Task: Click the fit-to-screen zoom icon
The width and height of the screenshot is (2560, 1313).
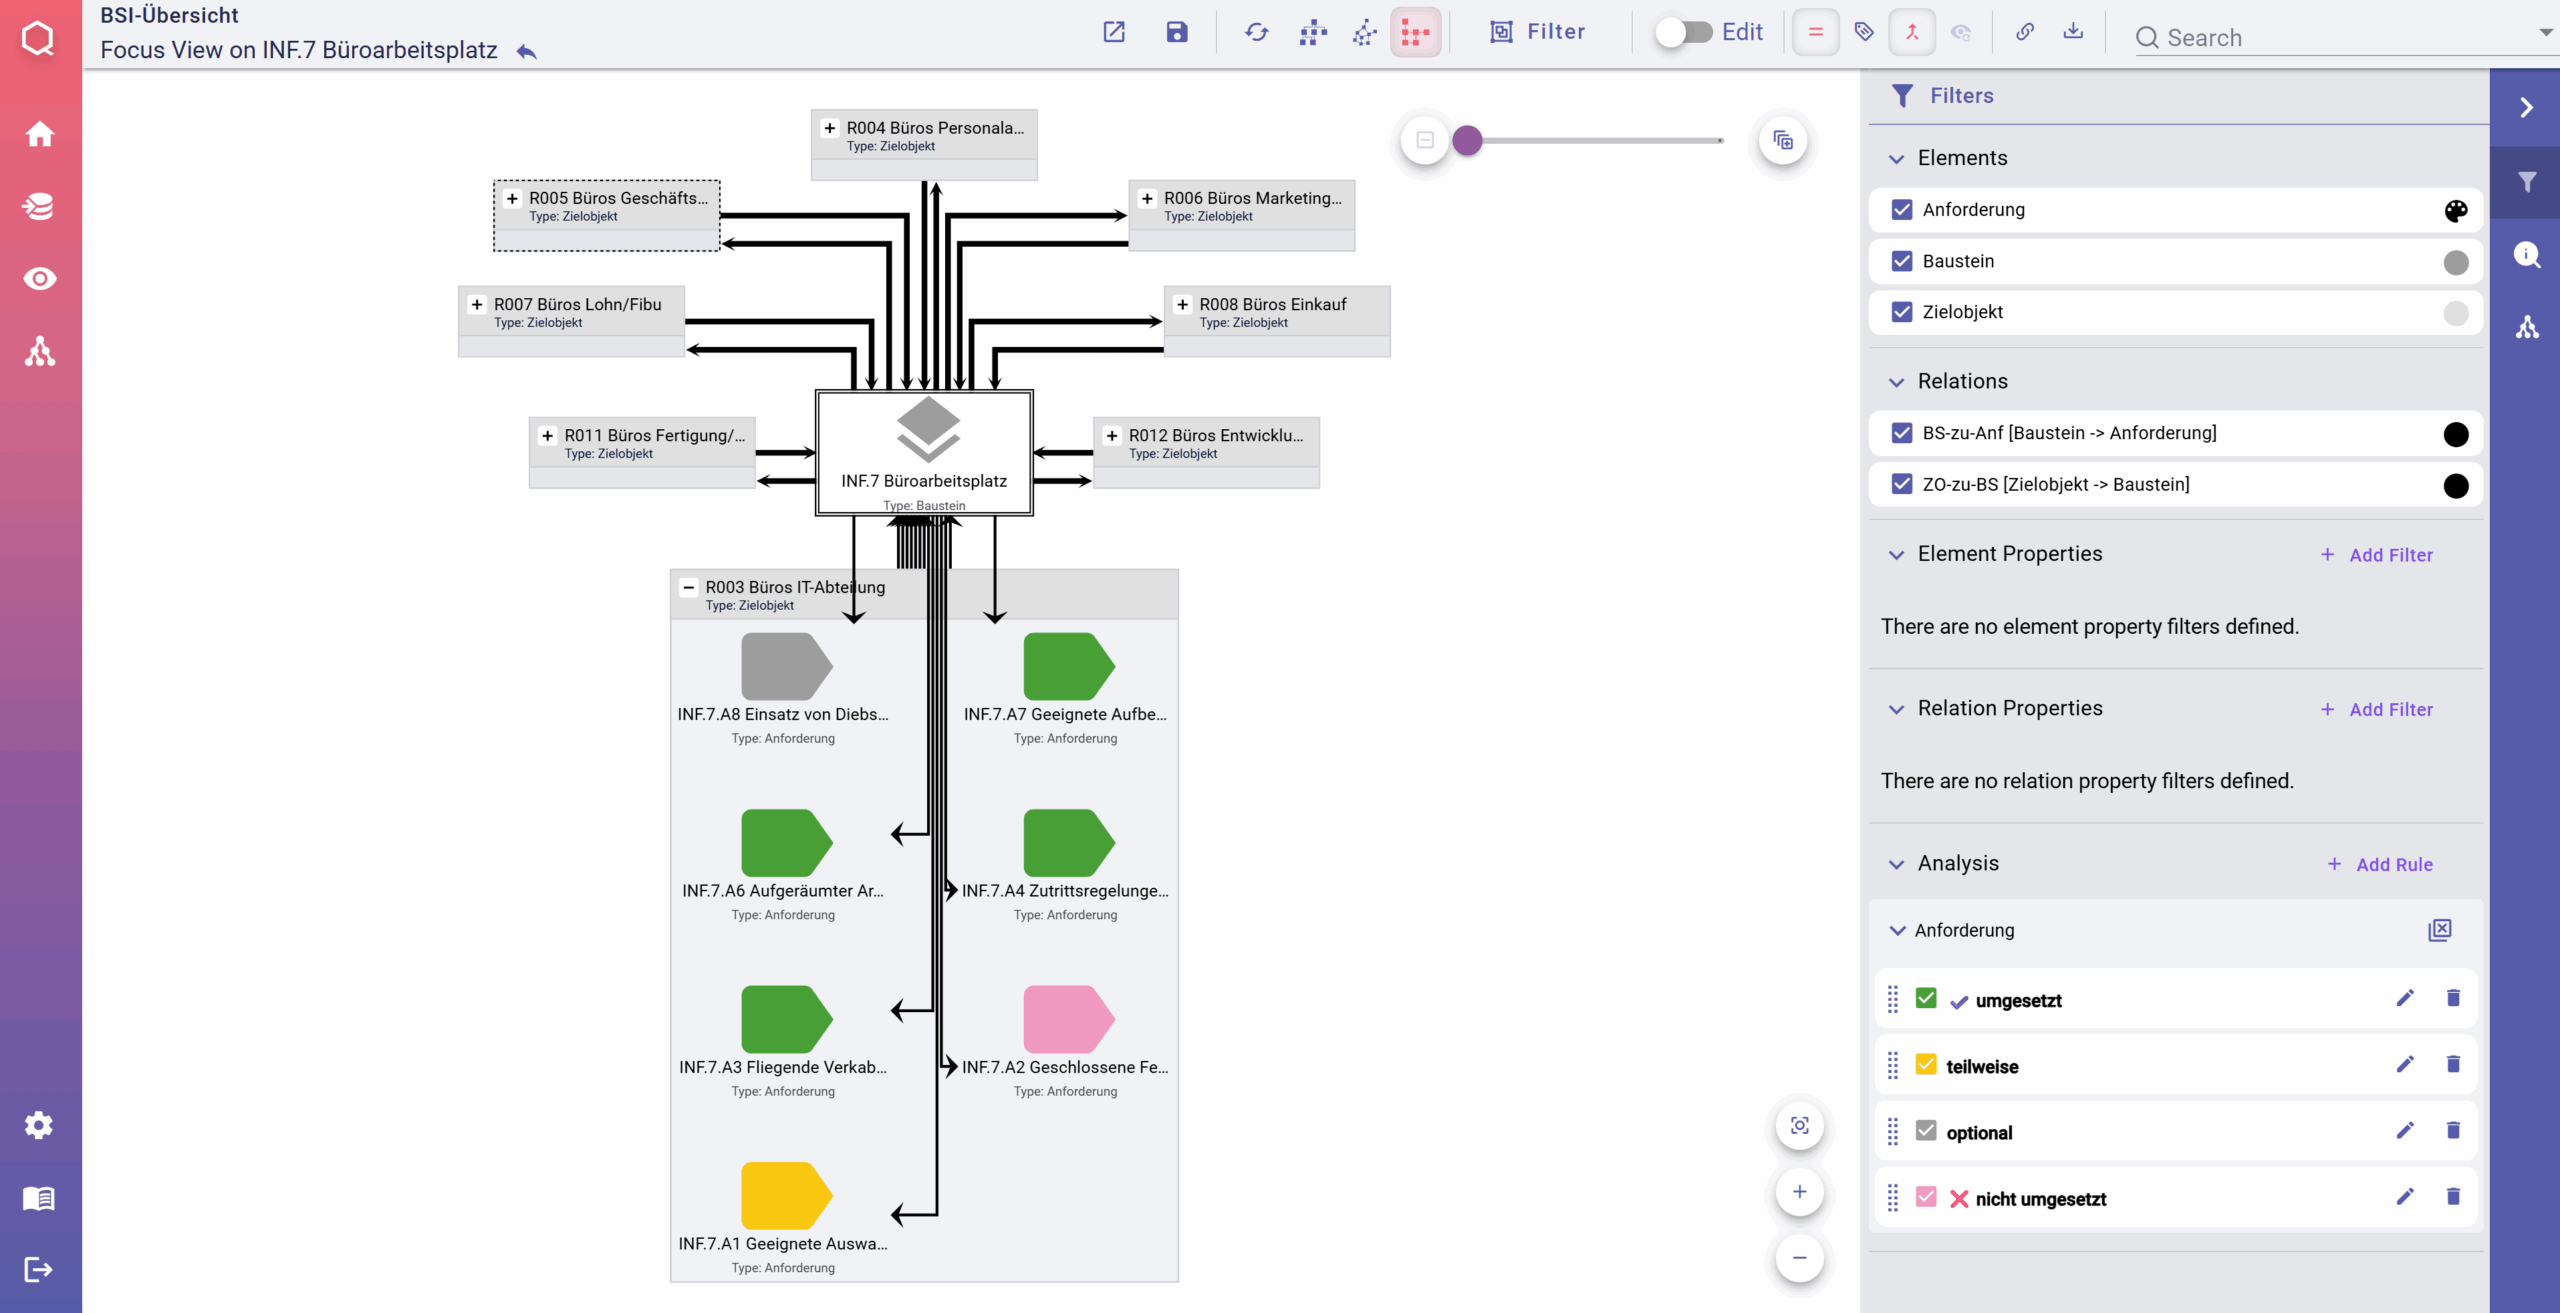Action: pyautogui.click(x=1799, y=1126)
